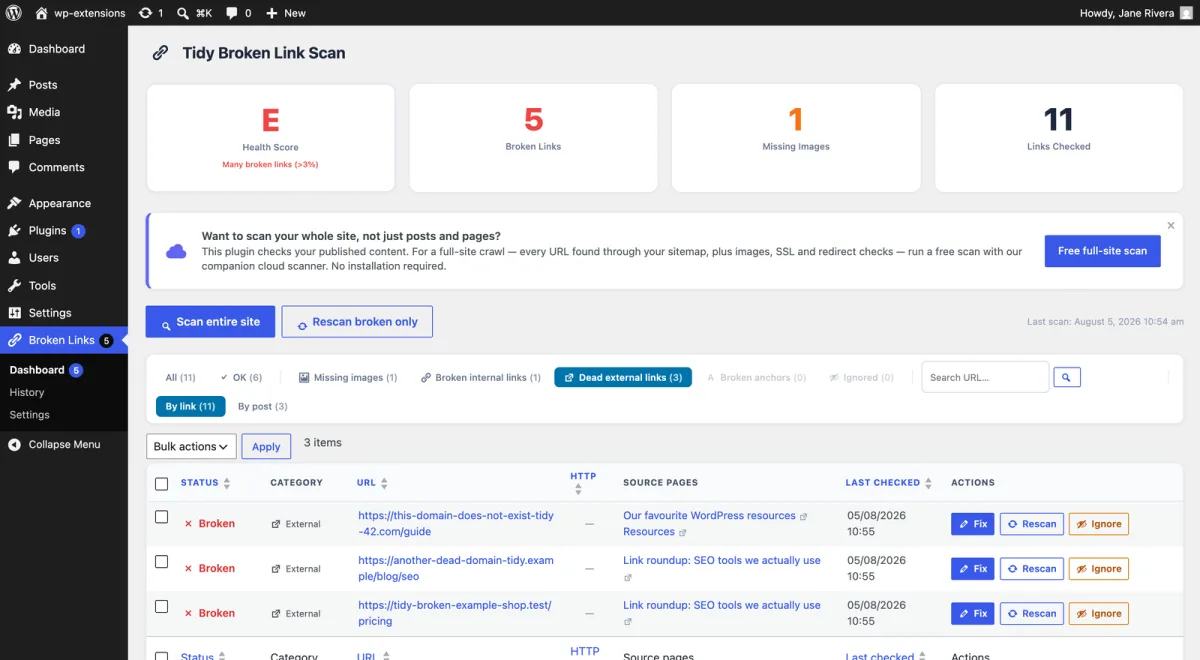Click the WordPress logo in admin bar
Screen dimensions: 1200x660
(14, 13)
